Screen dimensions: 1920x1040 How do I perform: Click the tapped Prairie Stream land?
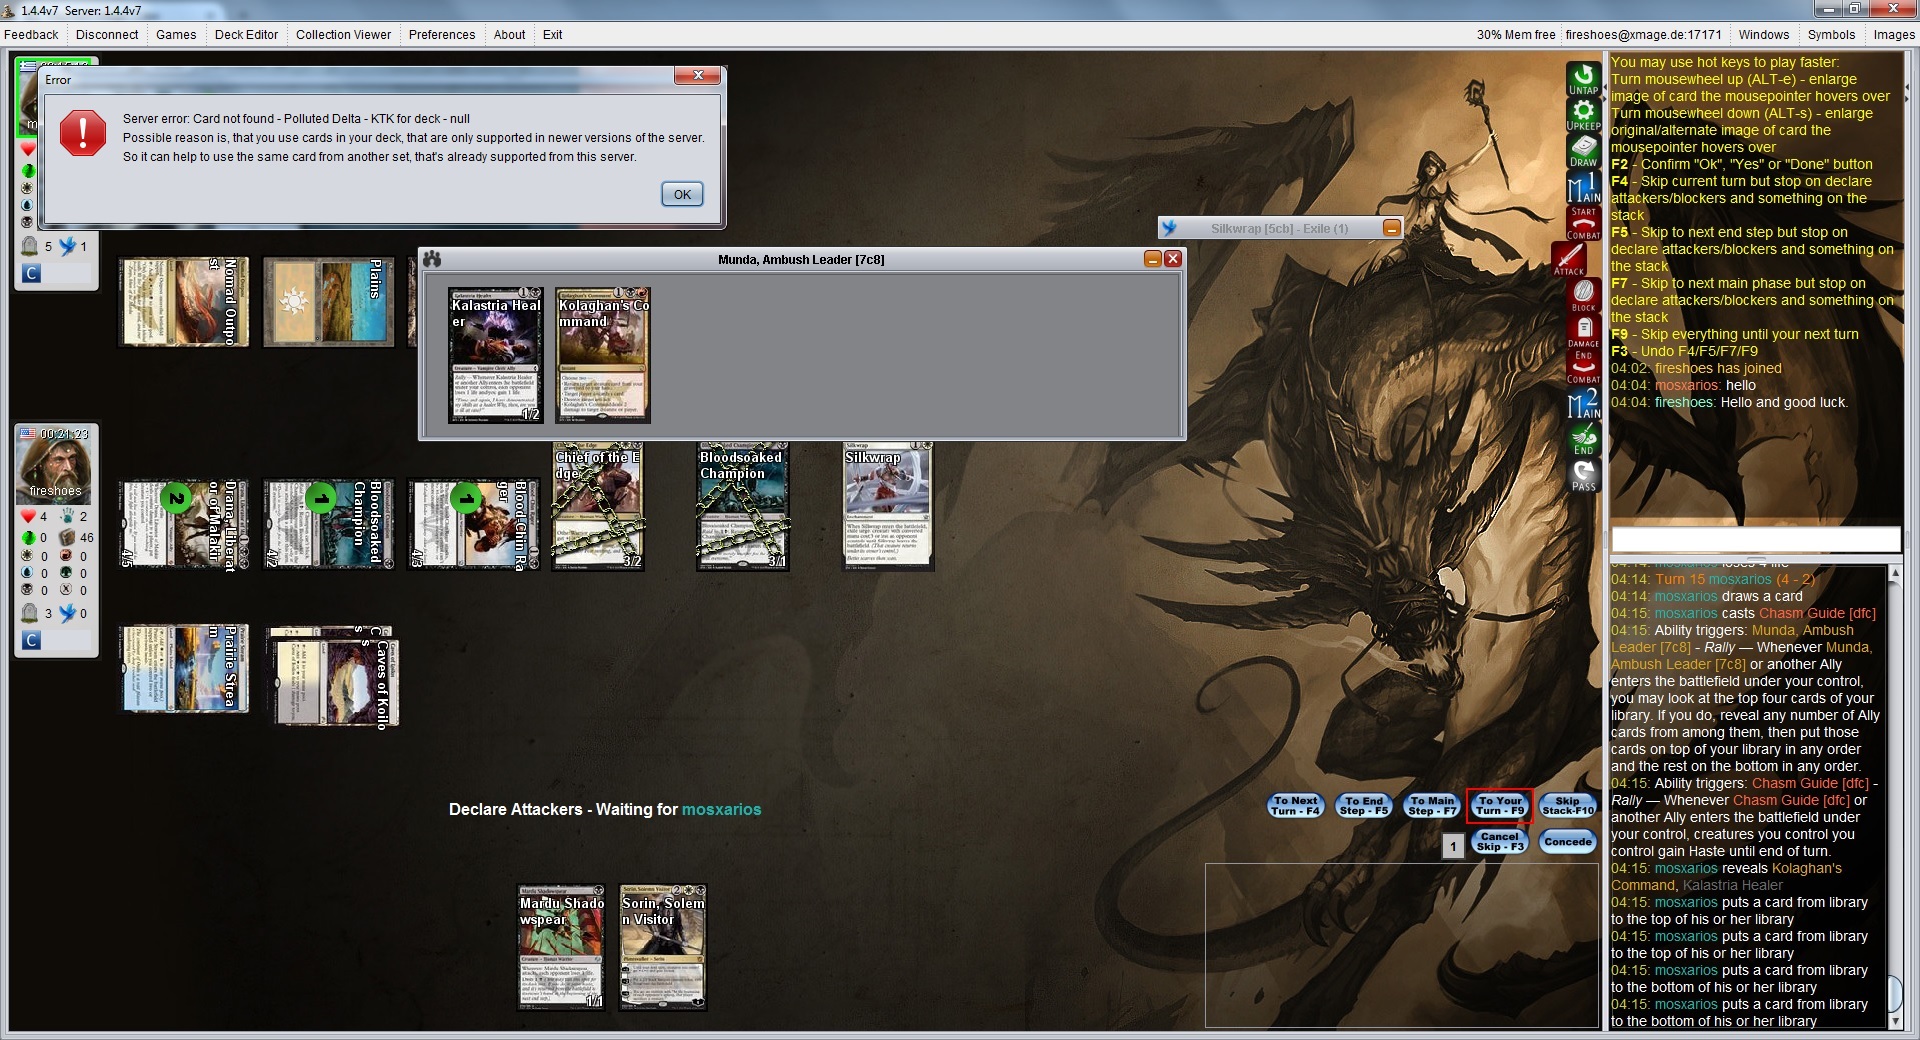point(181,669)
